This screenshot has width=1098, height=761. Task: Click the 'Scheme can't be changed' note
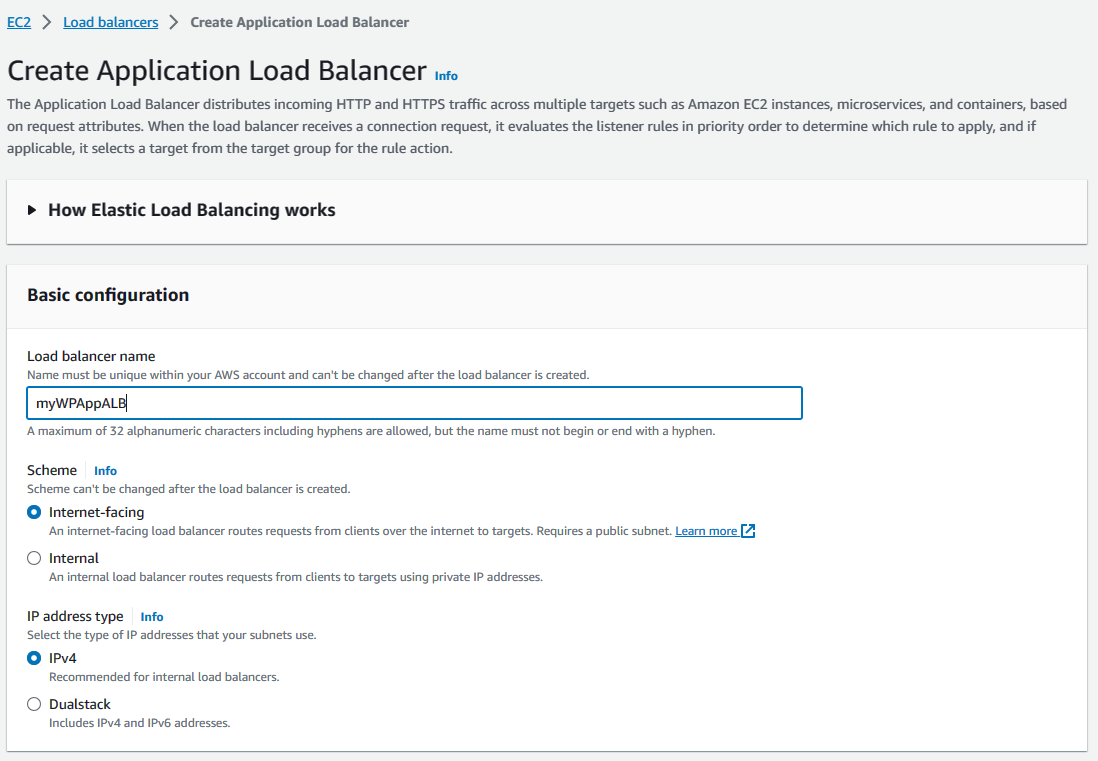[188, 489]
